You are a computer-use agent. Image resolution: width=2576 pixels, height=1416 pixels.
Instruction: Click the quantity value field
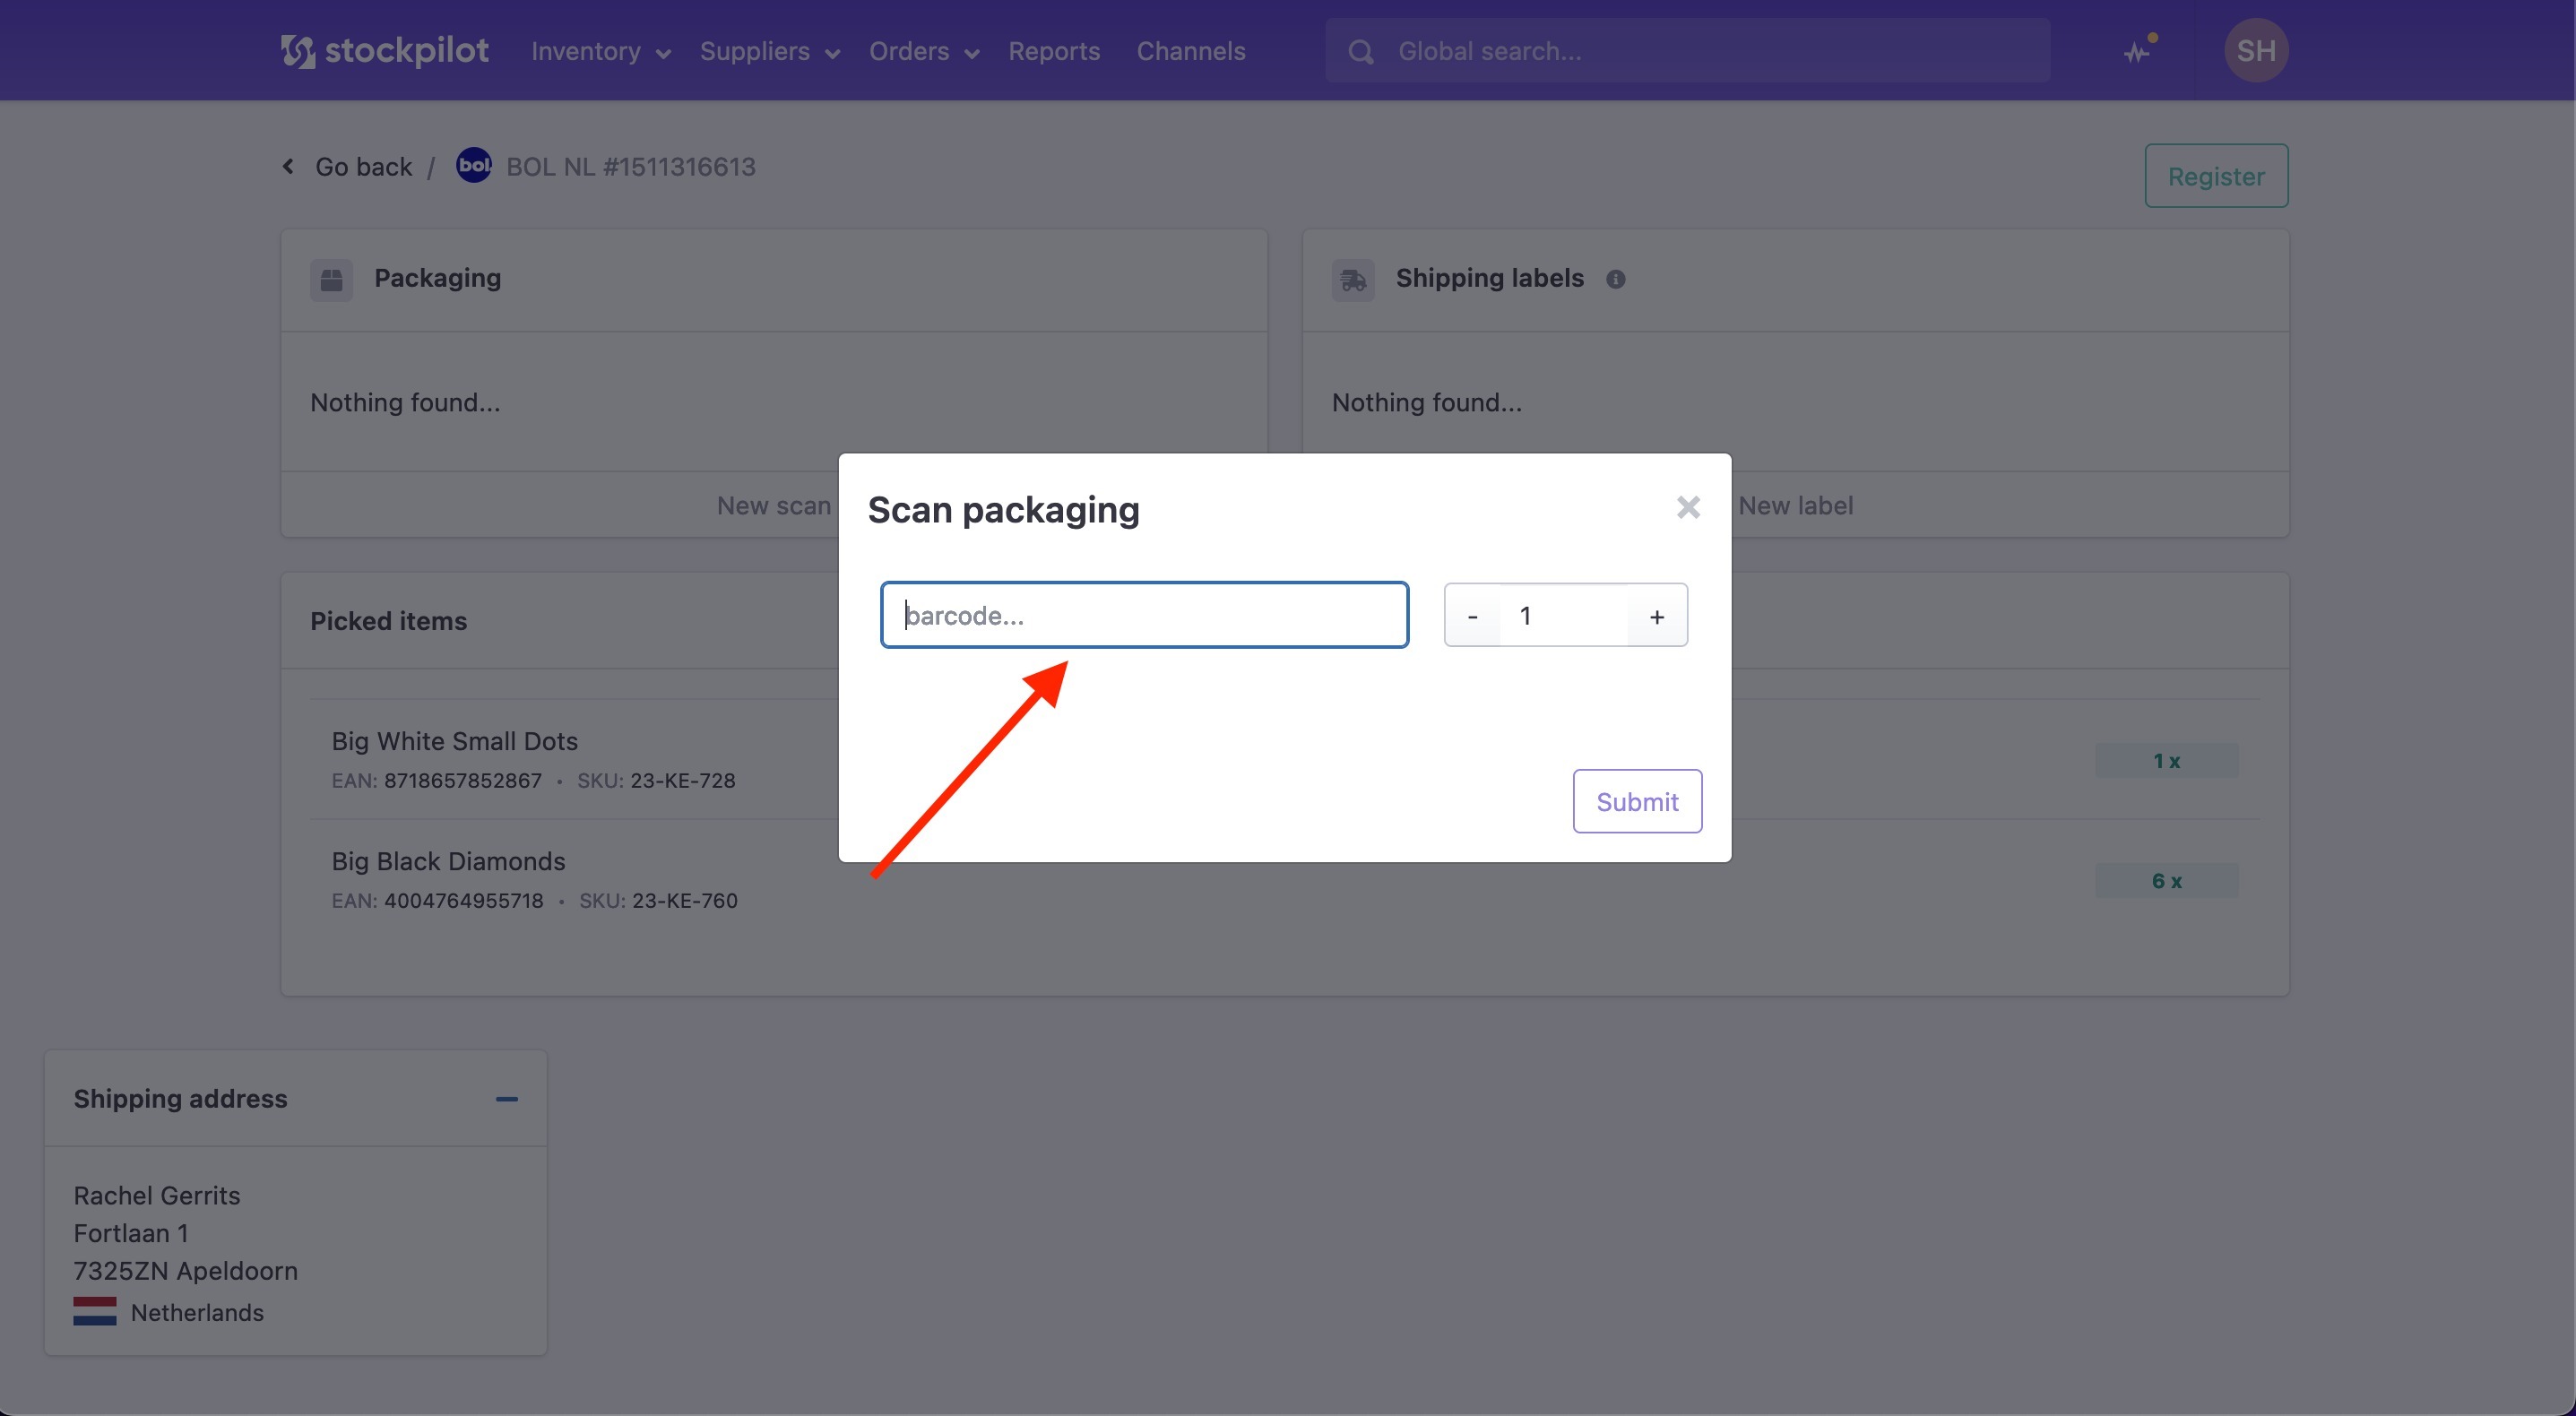1564,616
